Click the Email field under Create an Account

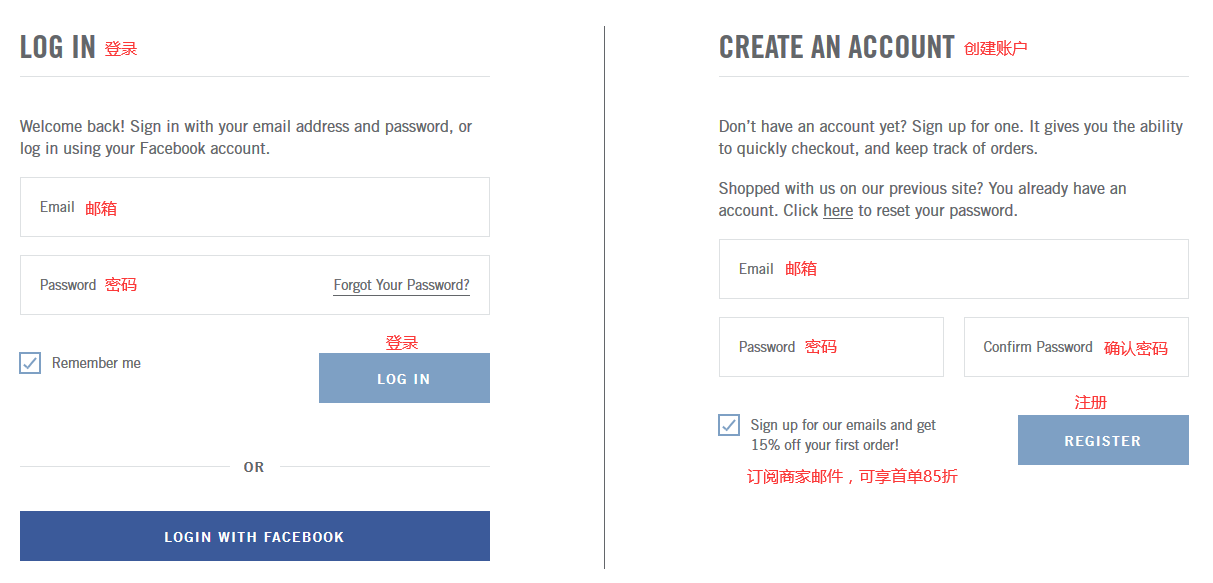click(x=953, y=269)
